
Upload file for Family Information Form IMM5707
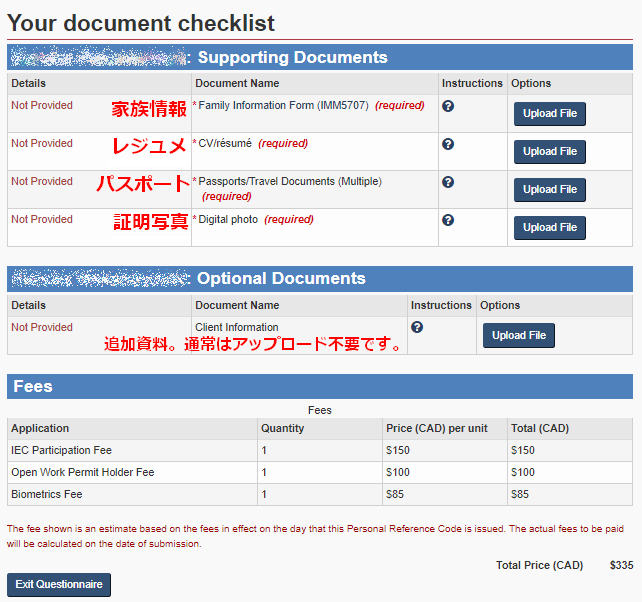pos(549,114)
